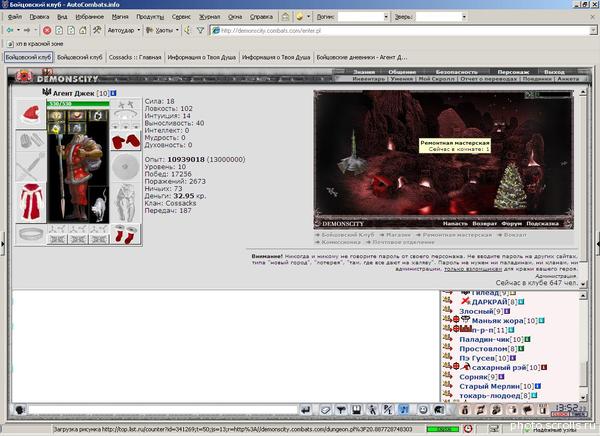Click the green progress bar in status bar
Image resolution: width=600 pixels, height=436 pixels.
[442, 429]
